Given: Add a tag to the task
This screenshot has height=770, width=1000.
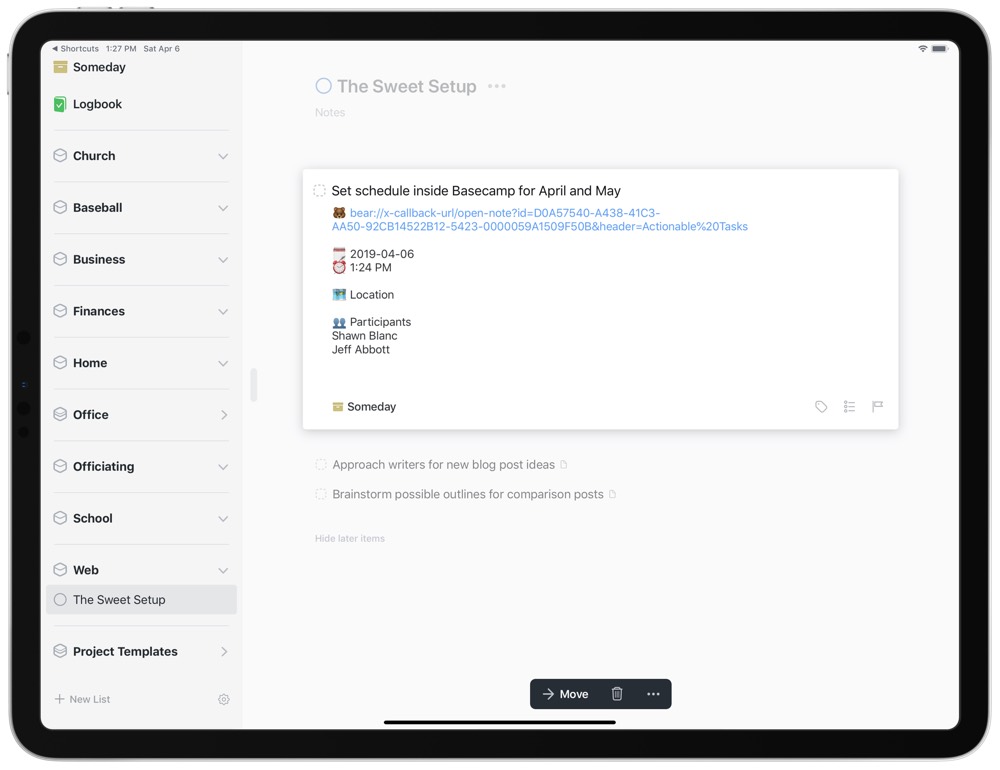Looking at the screenshot, I should pos(821,406).
